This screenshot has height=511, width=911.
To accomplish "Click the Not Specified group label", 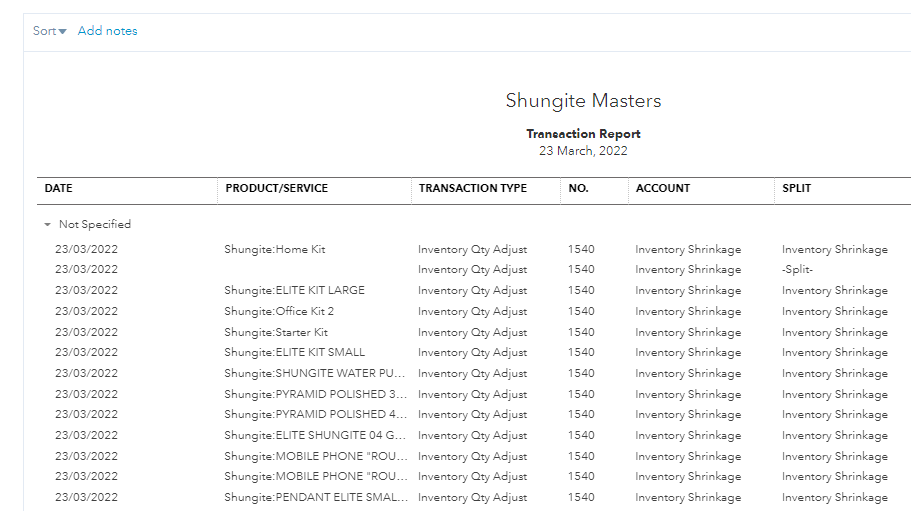I will pyautogui.click(x=95, y=224).
